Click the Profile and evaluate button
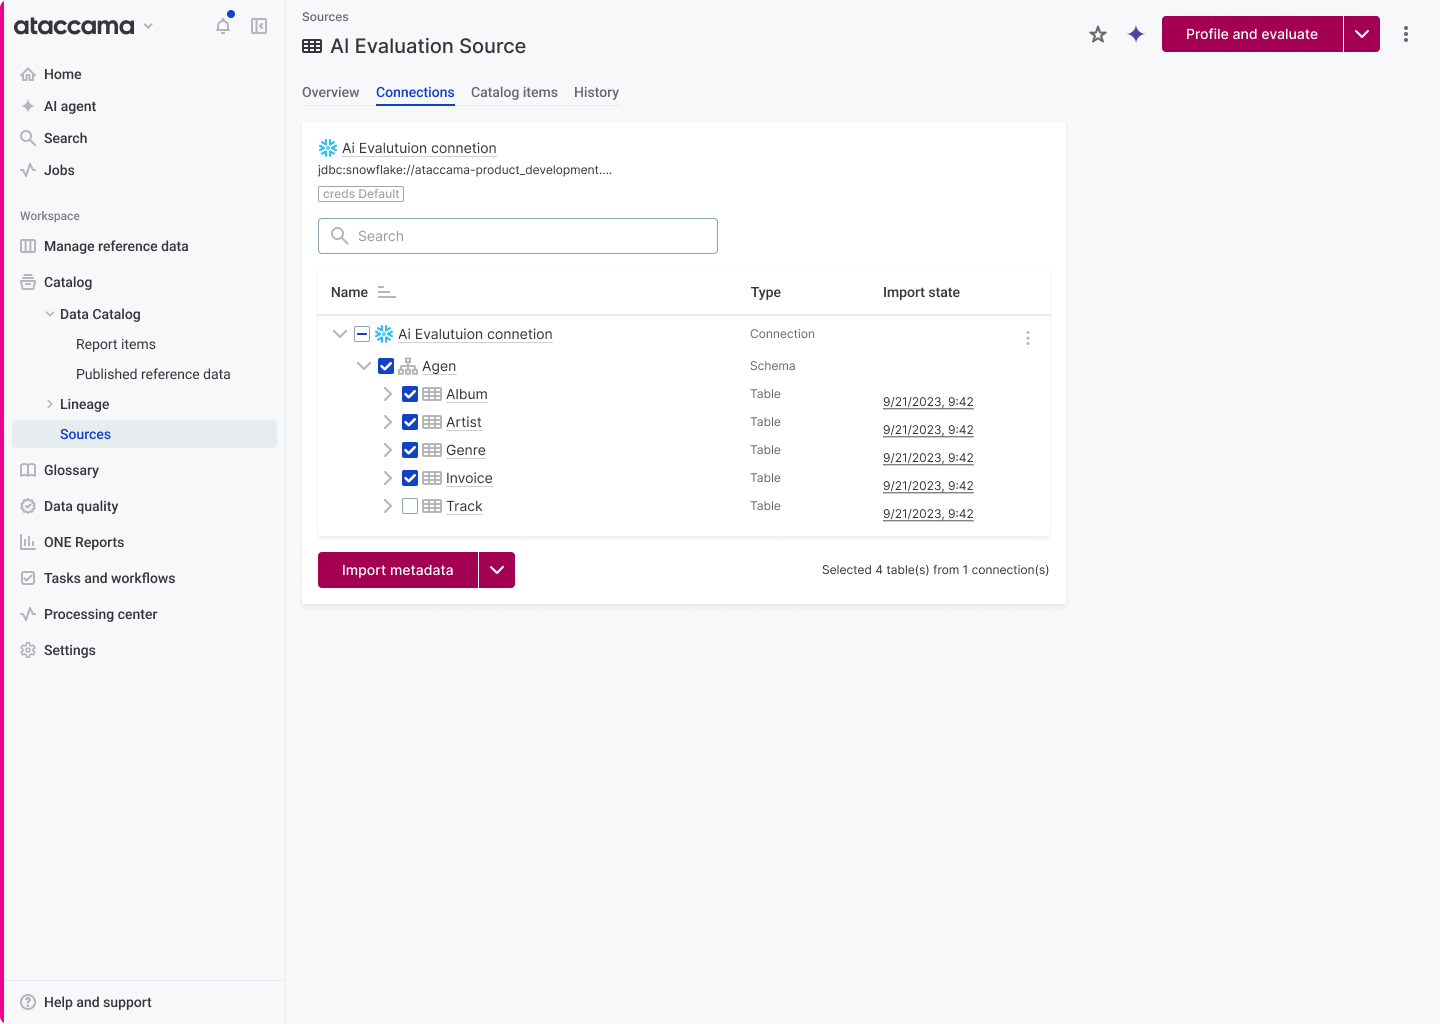The image size is (1440, 1024). pyautogui.click(x=1252, y=34)
